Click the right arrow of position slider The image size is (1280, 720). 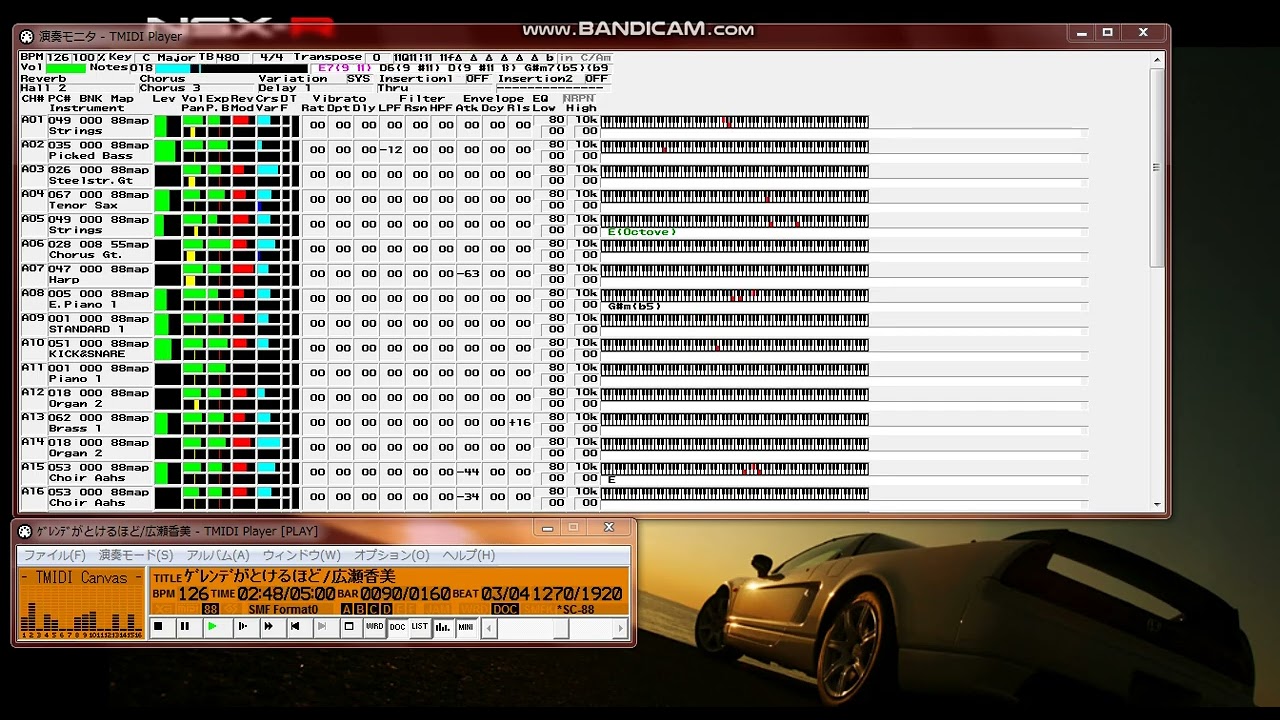(620, 628)
